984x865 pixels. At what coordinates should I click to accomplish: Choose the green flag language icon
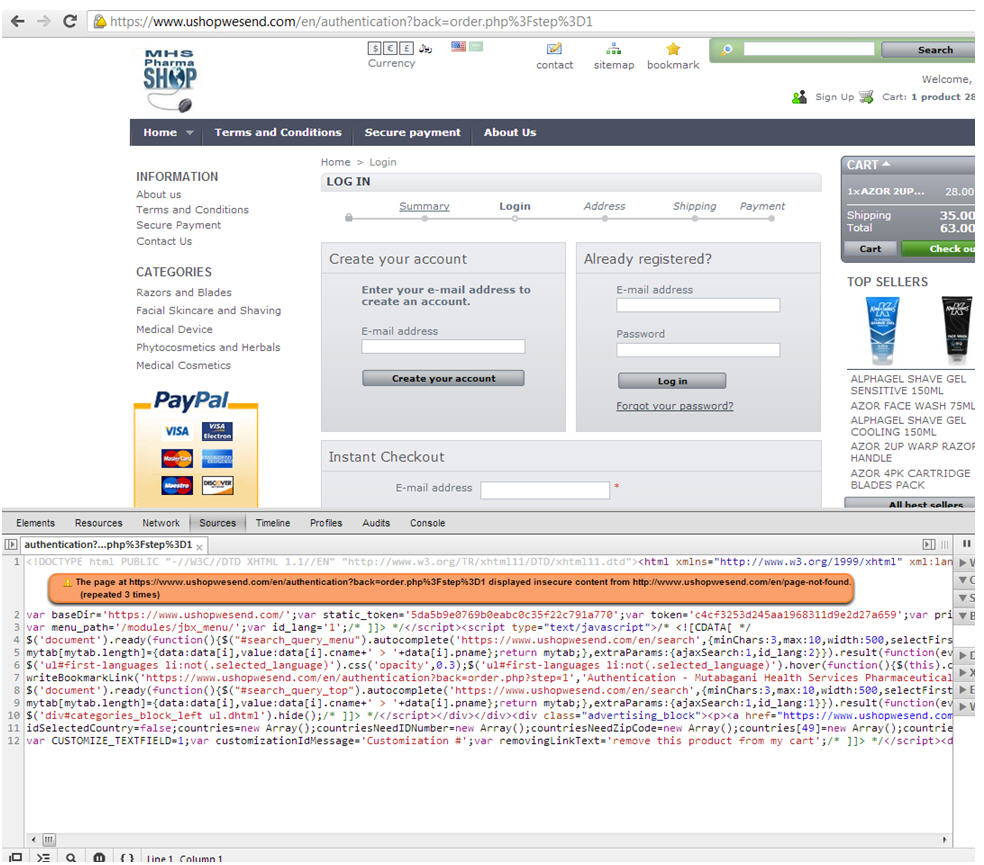point(476,46)
